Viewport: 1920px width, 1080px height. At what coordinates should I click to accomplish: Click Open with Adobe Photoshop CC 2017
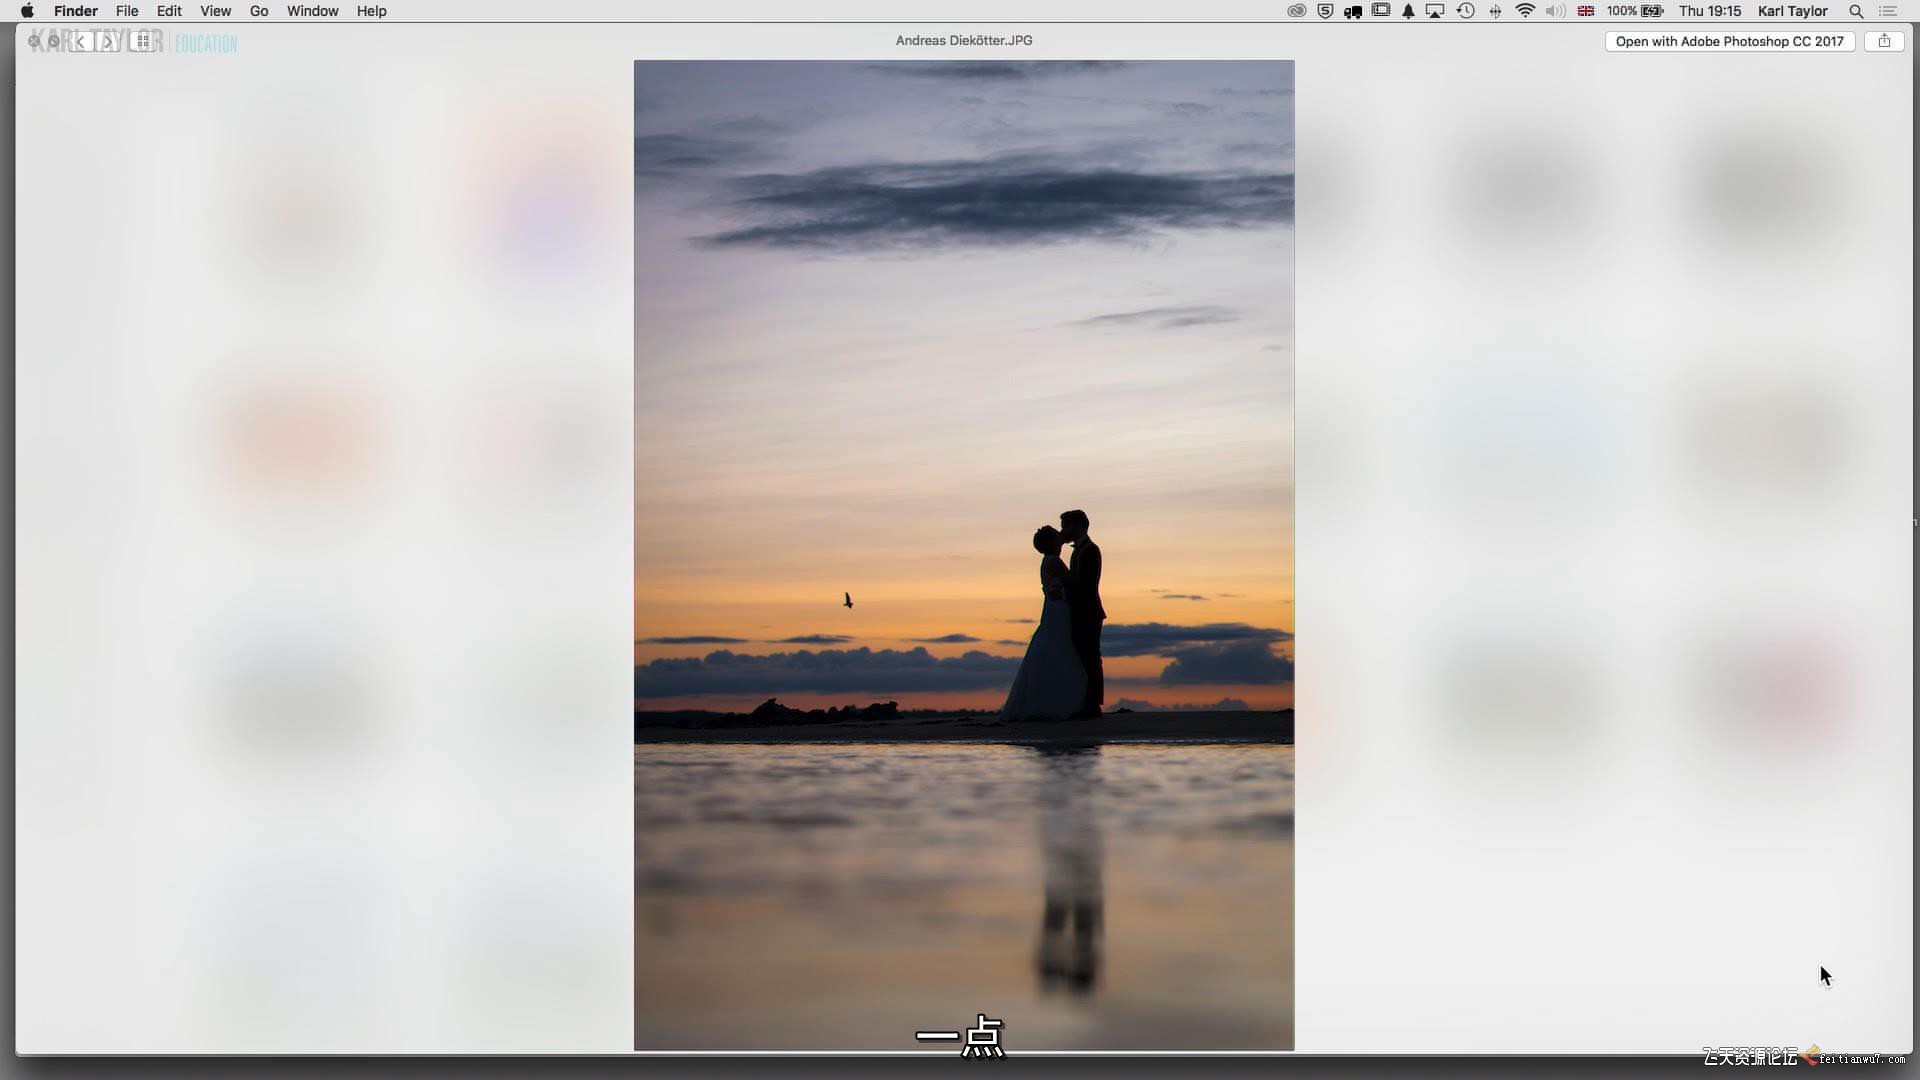(1729, 41)
